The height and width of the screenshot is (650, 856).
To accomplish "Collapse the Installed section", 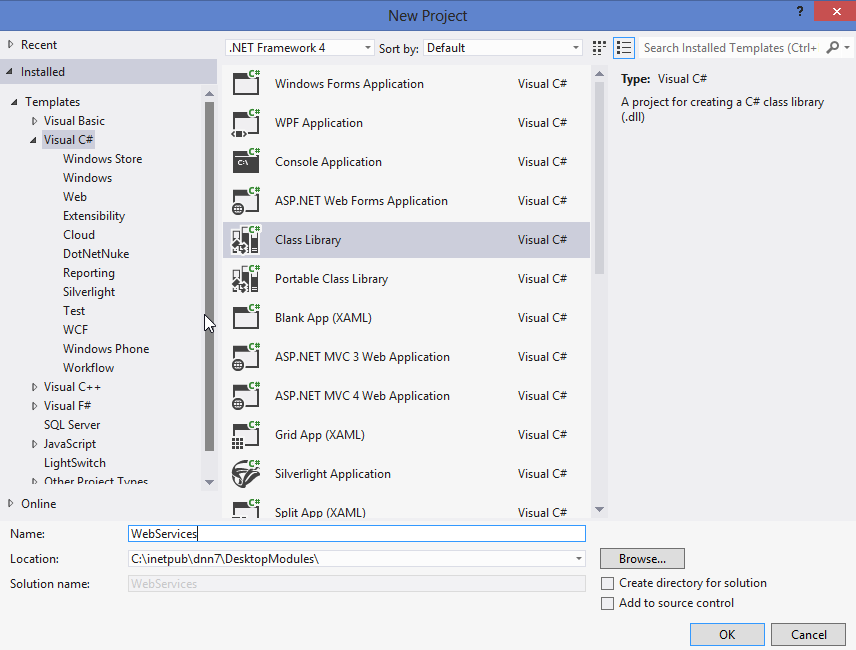I will click(10, 71).
